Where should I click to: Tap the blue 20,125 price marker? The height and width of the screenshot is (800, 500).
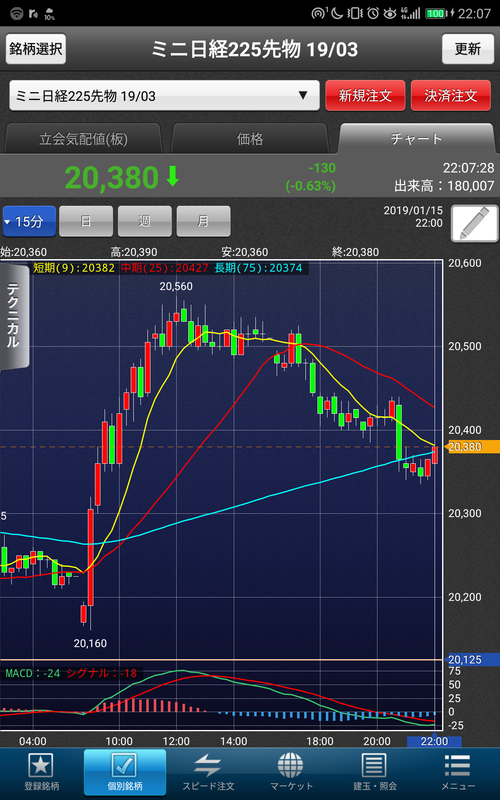point(472,660)
